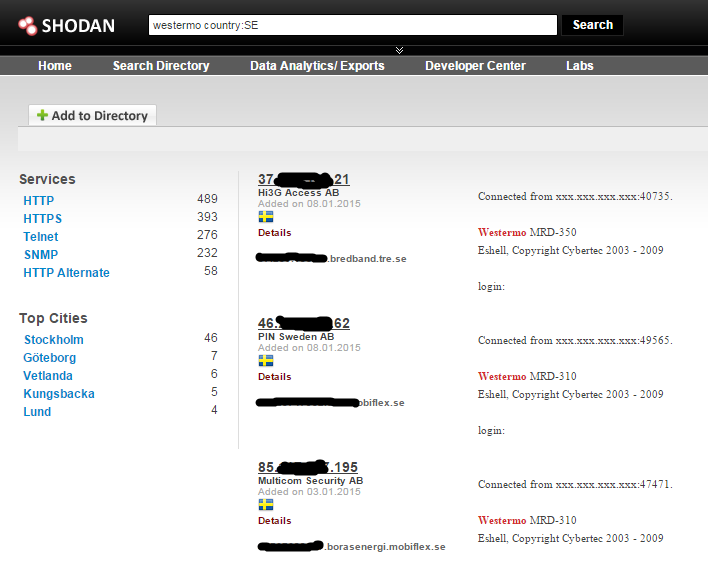This screenshot has width=708, height=561.
Task: Open Details for Hi3G Access AB result
Action: [x=275, y=233]
